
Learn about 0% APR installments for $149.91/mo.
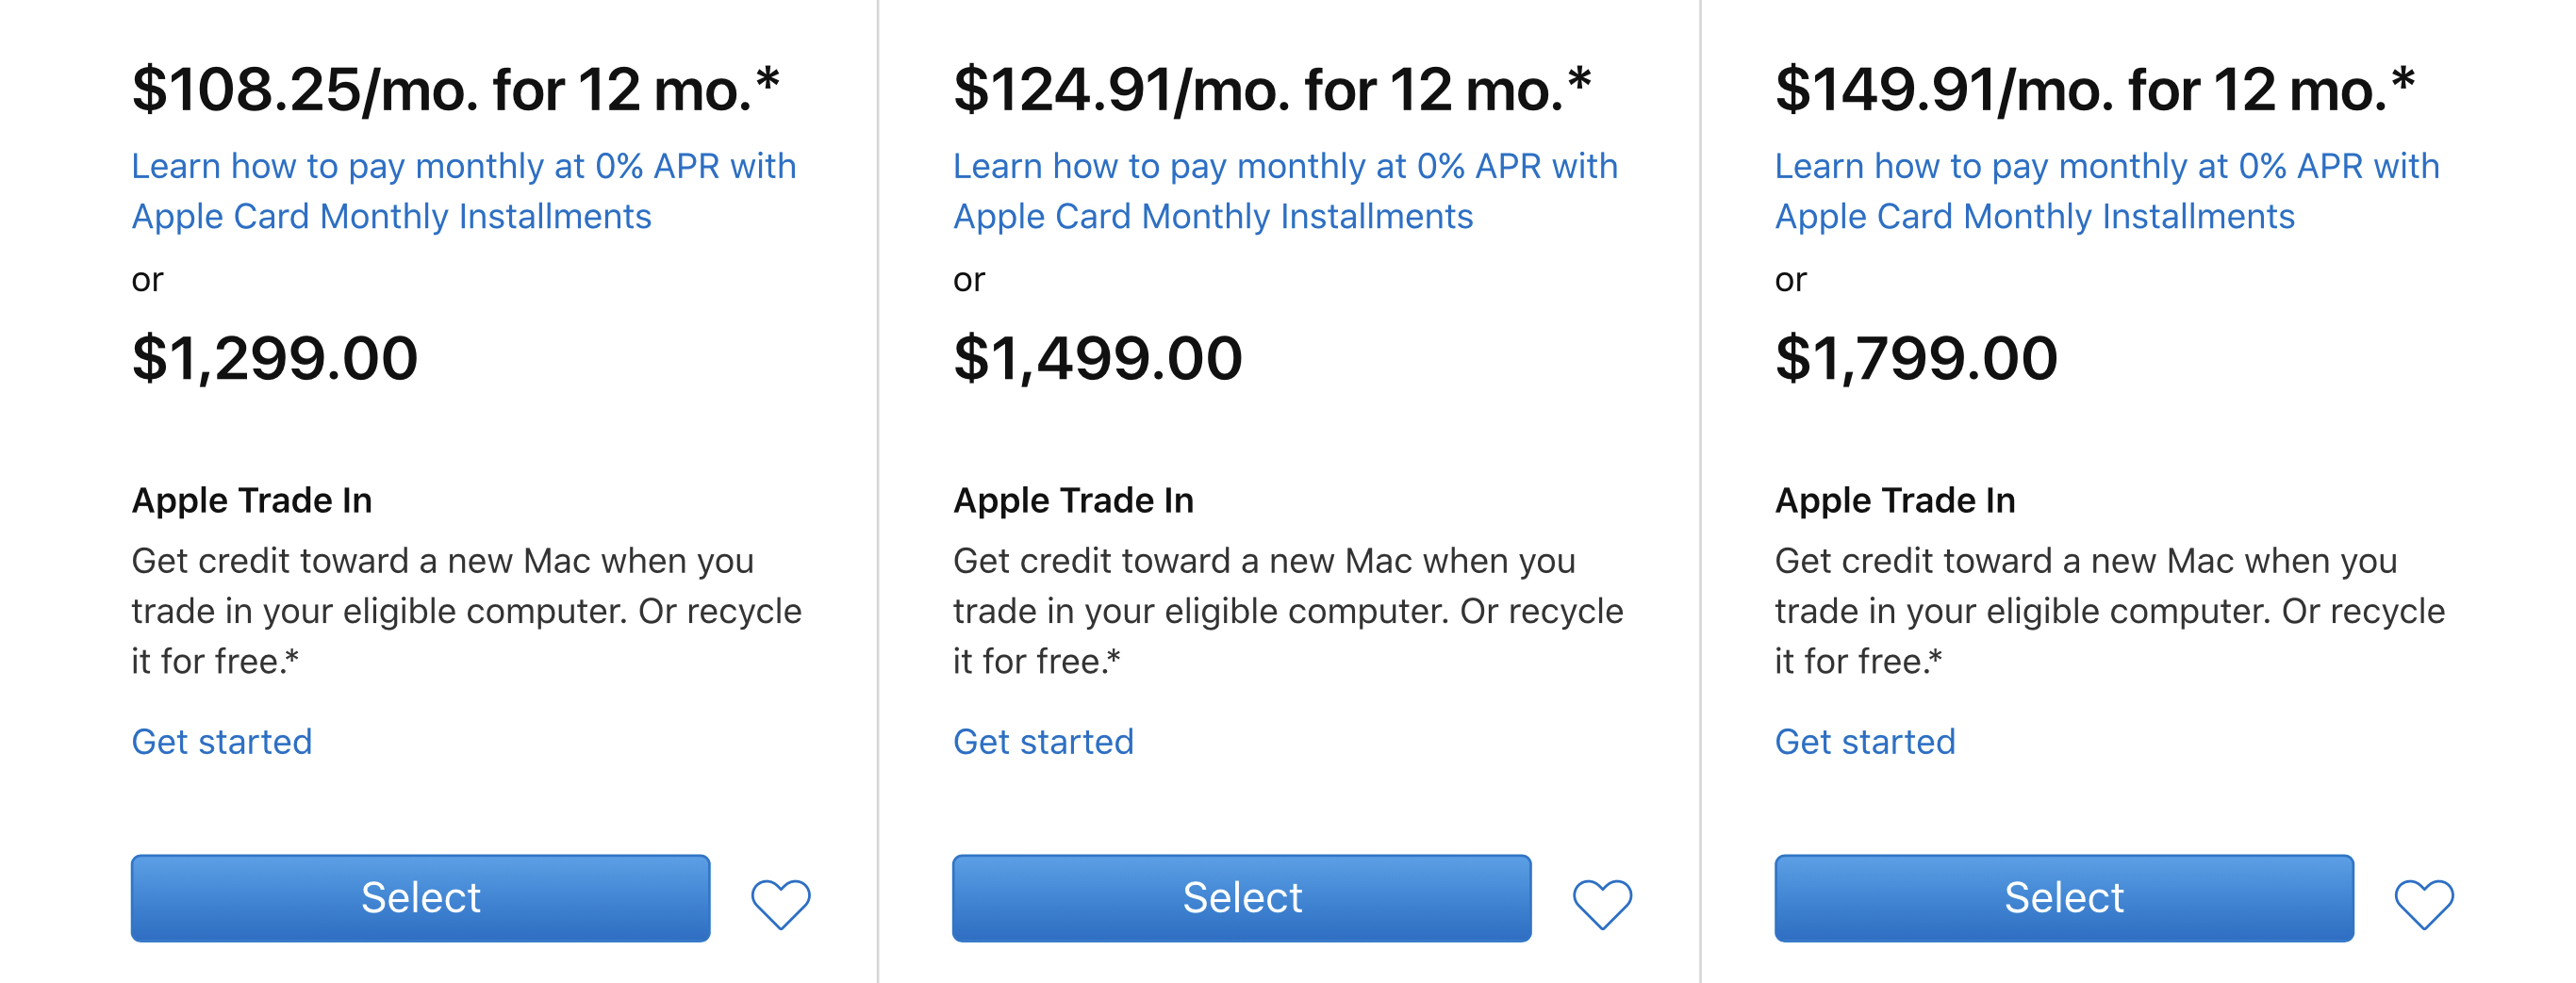(x=2107, y=191)
